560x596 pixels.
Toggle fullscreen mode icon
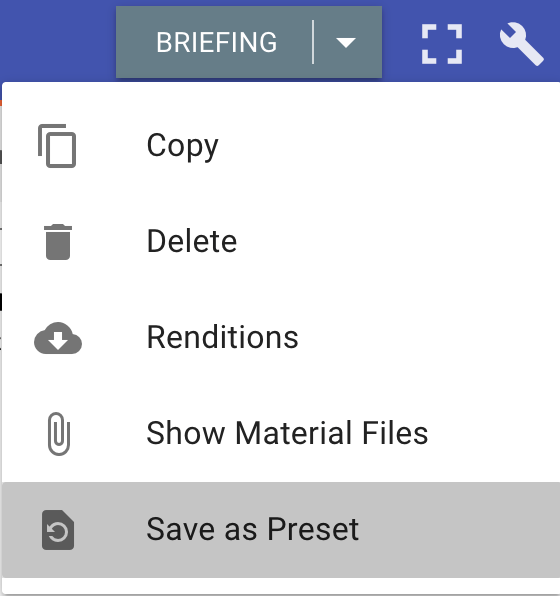click(x=442, y=44)
